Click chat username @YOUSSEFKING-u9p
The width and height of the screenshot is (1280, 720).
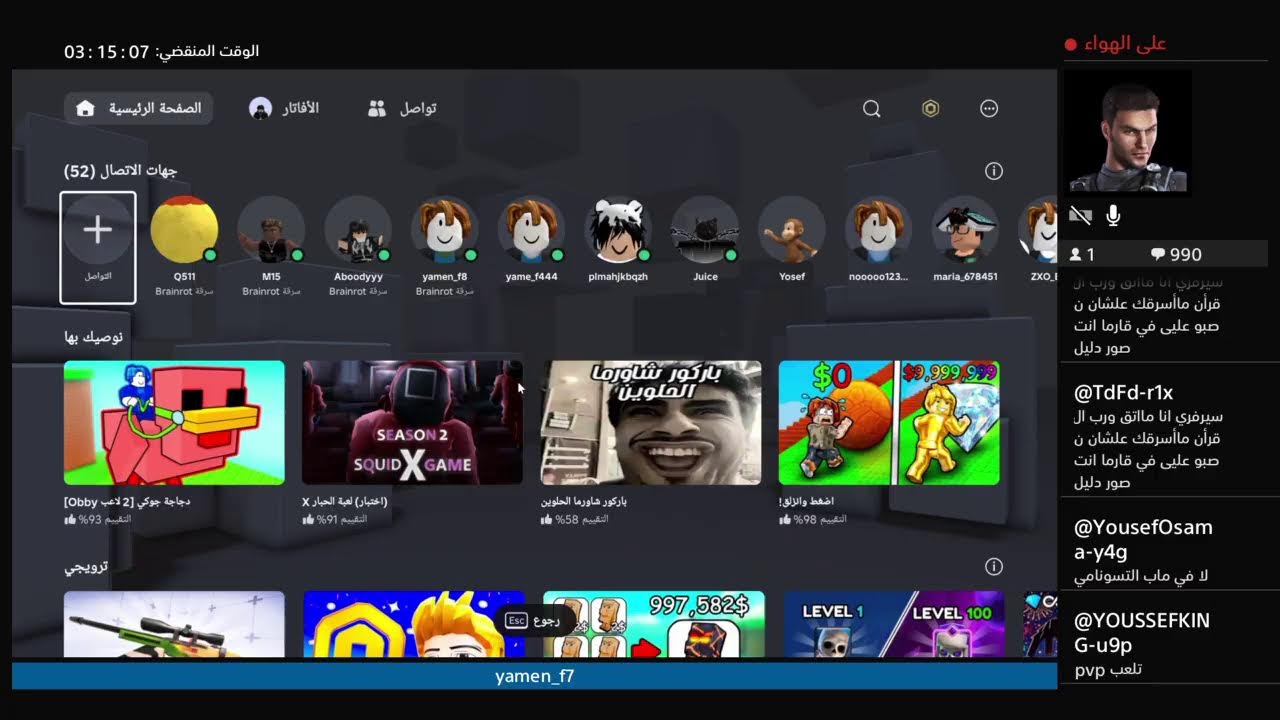pyautogui.click(x=1142, y=632)
